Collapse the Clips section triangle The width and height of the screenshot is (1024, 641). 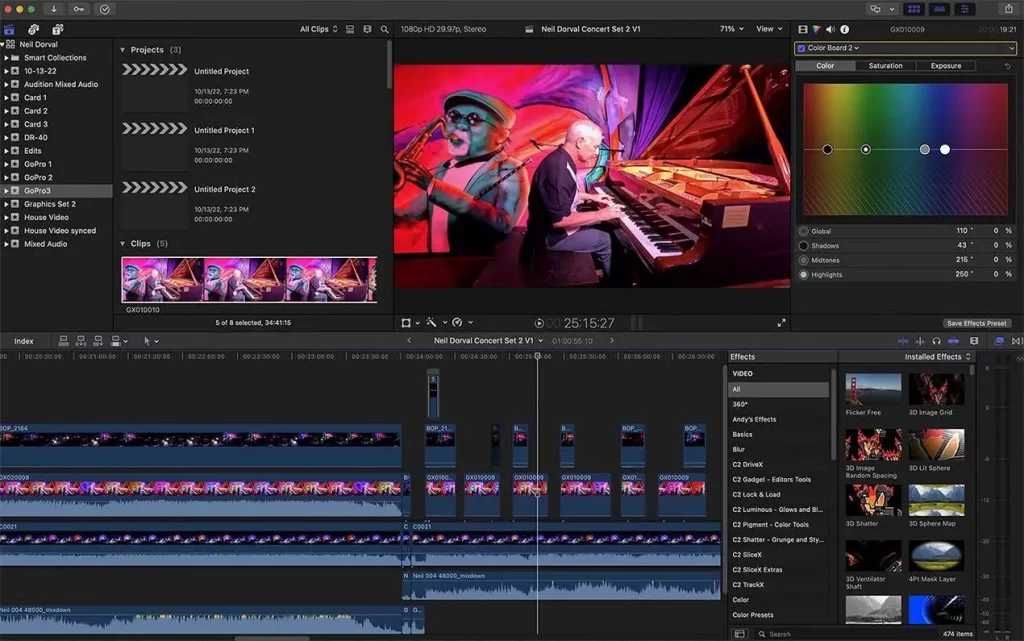pos(122,243)
